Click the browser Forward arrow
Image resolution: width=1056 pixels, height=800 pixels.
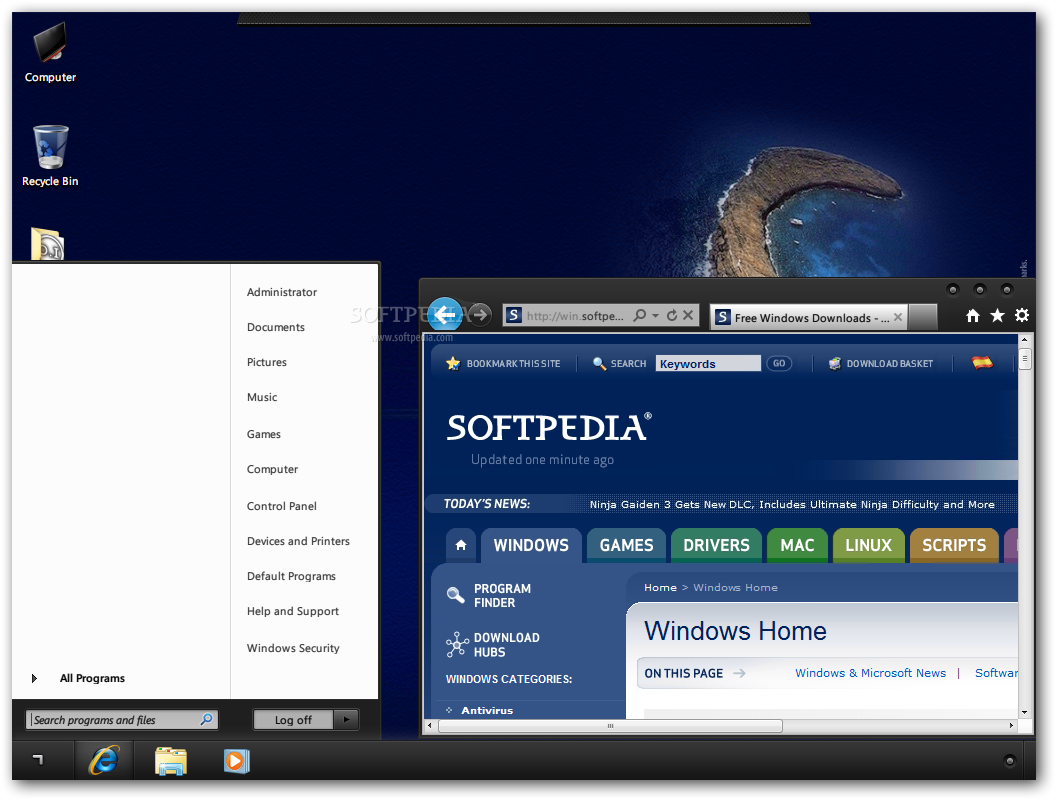[480, 314]
